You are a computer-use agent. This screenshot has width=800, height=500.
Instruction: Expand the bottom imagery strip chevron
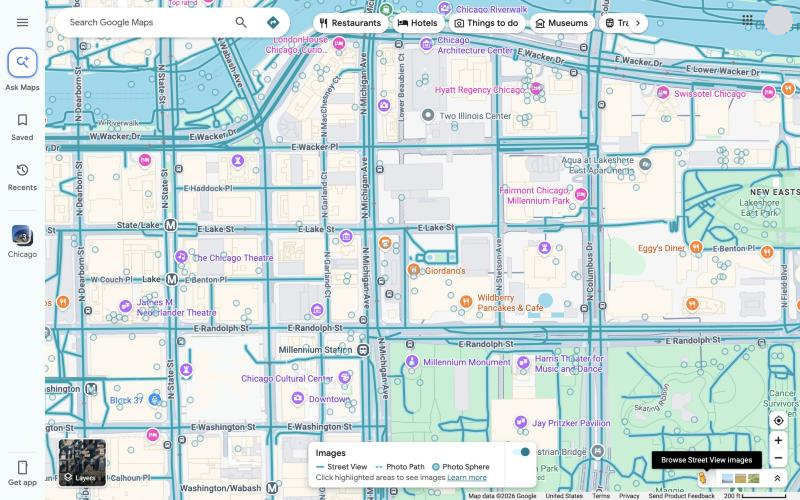coord(777,478)
